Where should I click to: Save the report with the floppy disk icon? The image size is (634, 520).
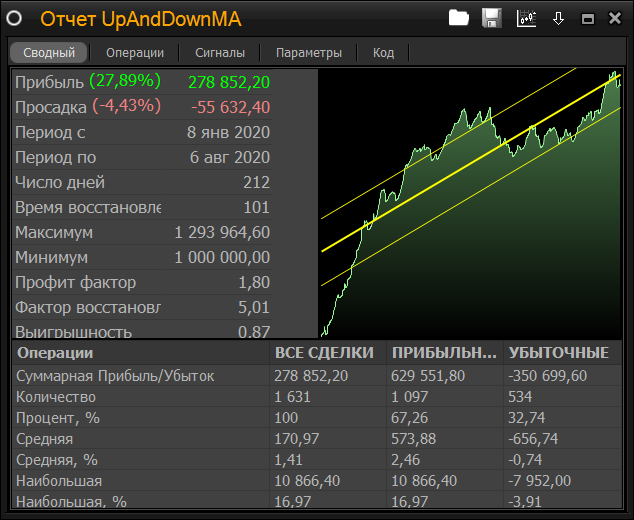[491, 18]
